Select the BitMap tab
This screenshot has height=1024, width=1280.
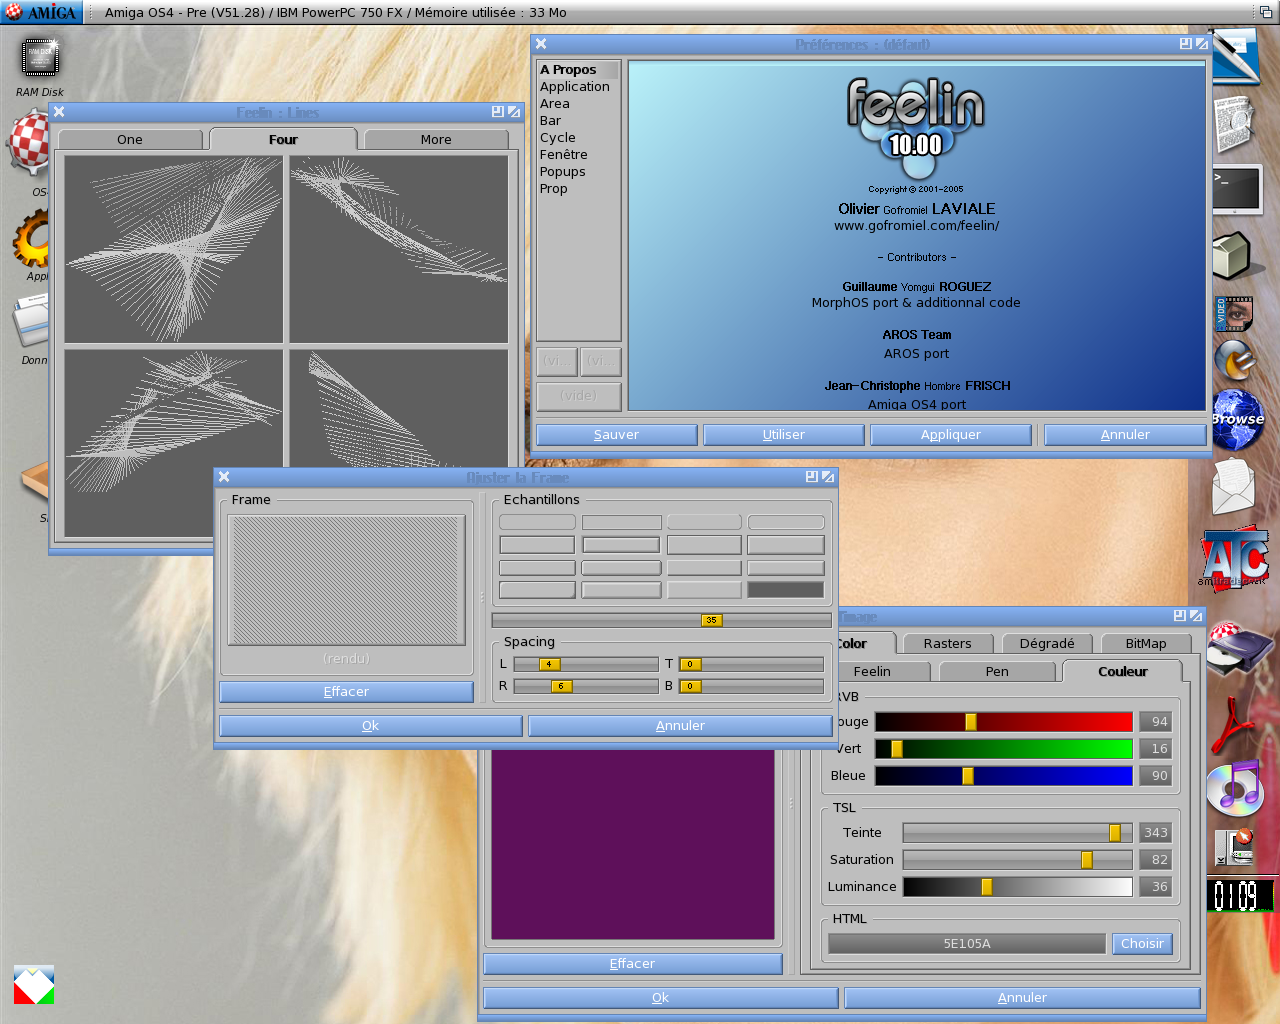[1146, 644]
